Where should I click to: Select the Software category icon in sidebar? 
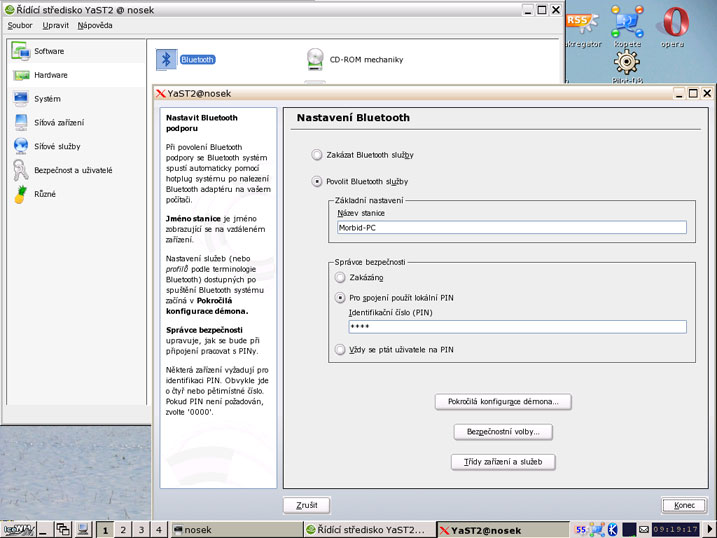point(21,51)
